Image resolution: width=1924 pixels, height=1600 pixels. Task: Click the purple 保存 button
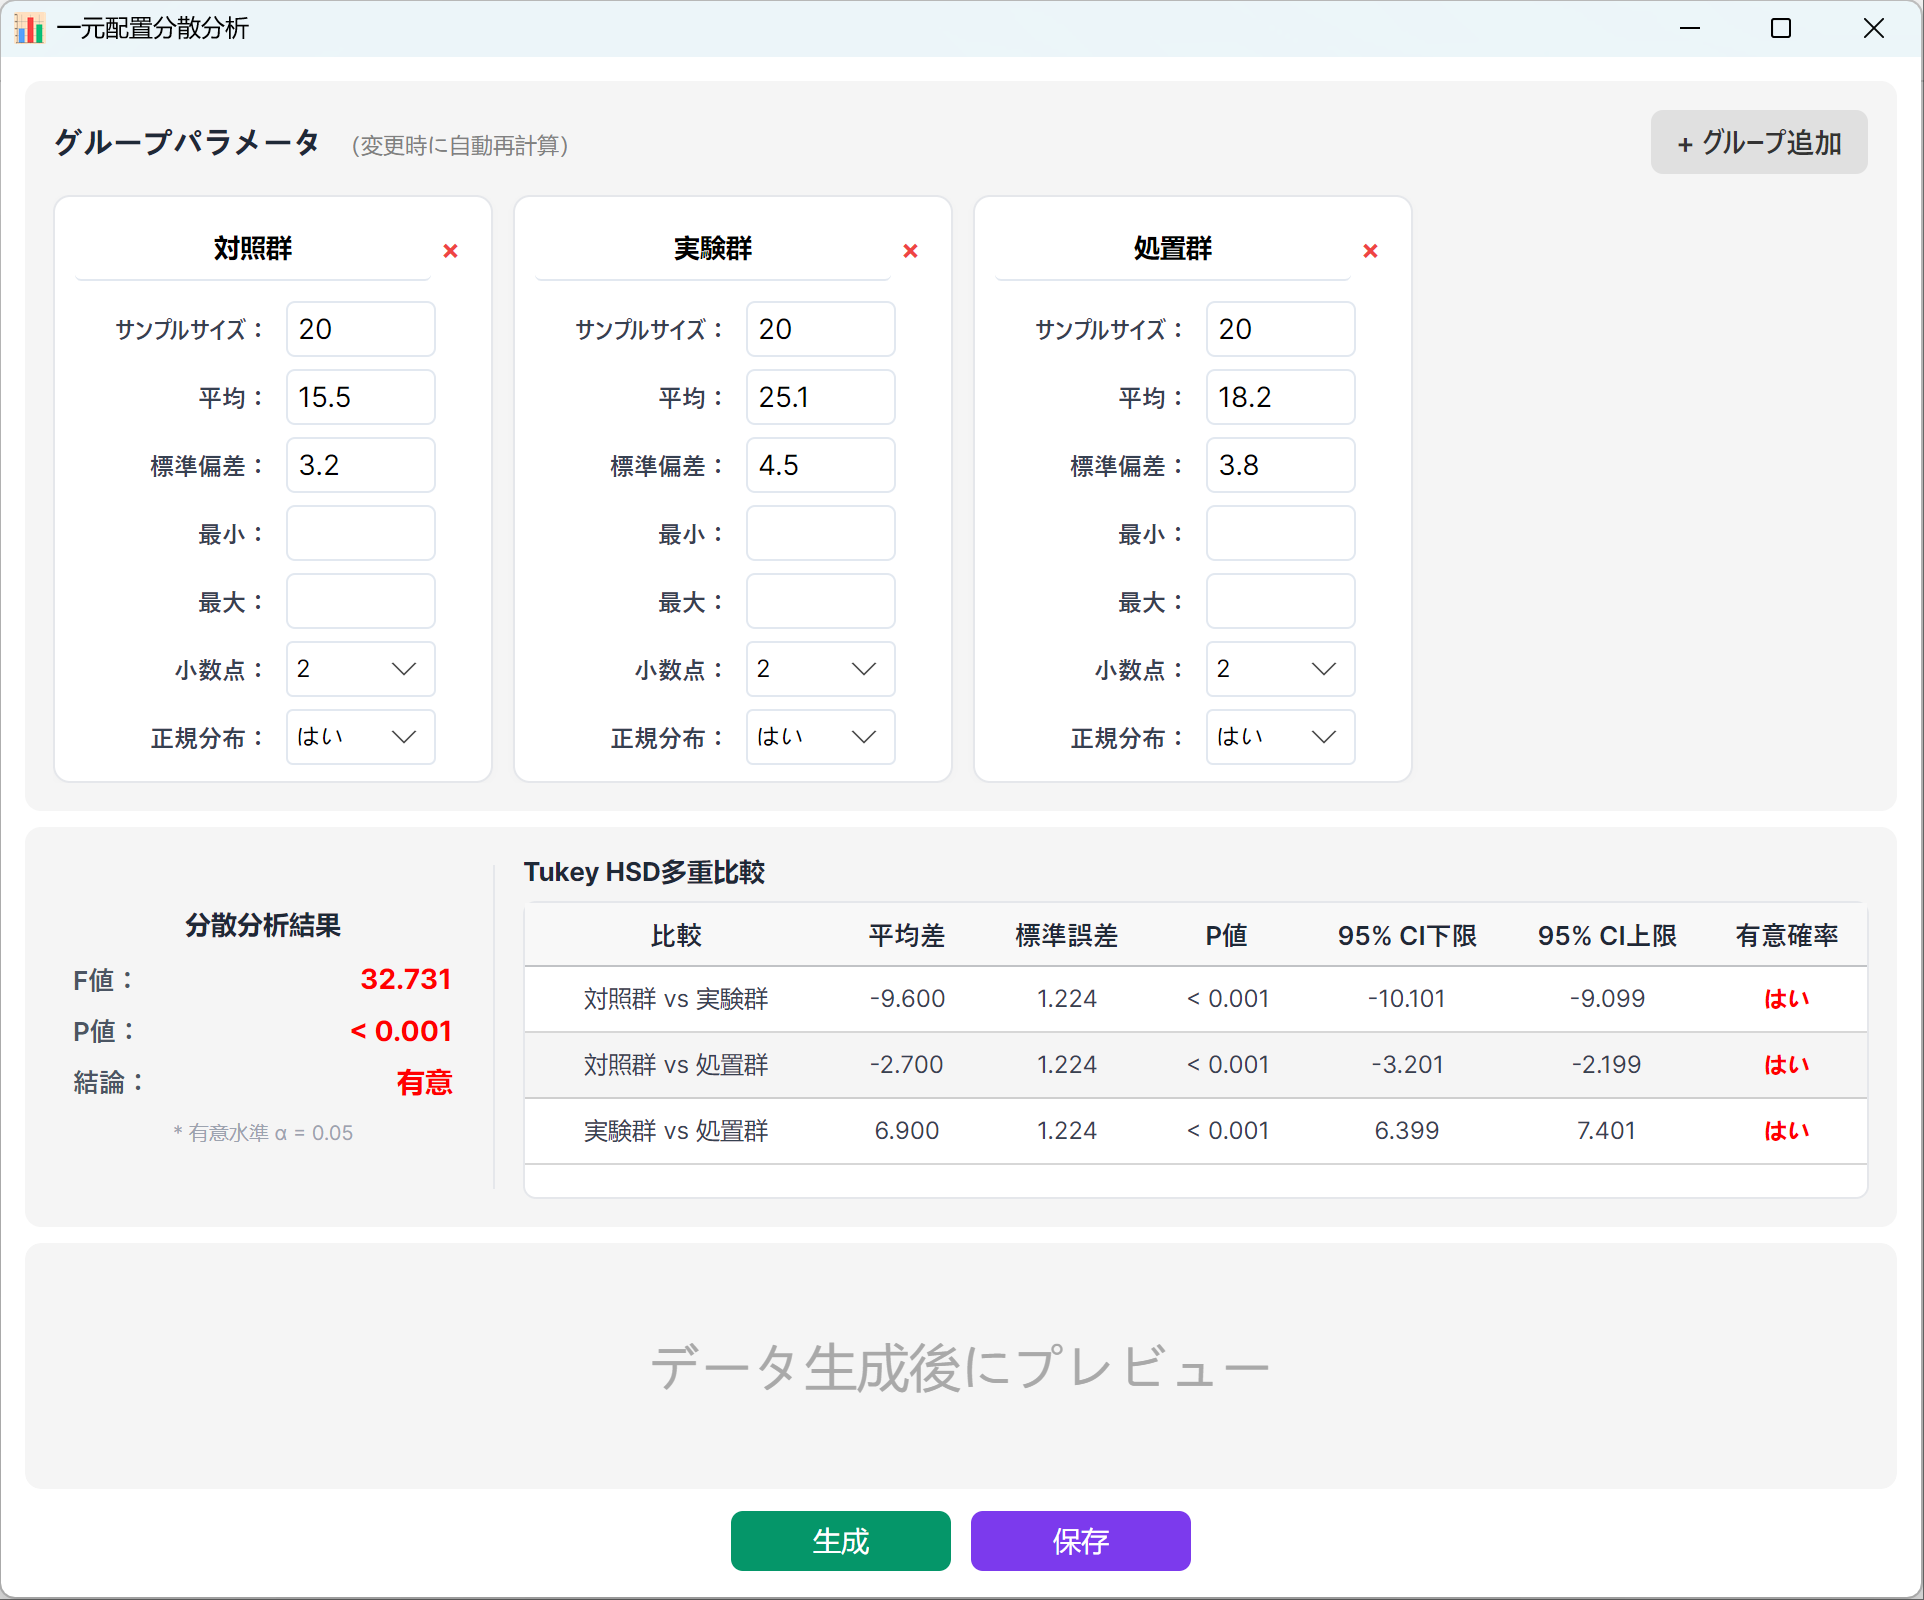[1081, 1541]
